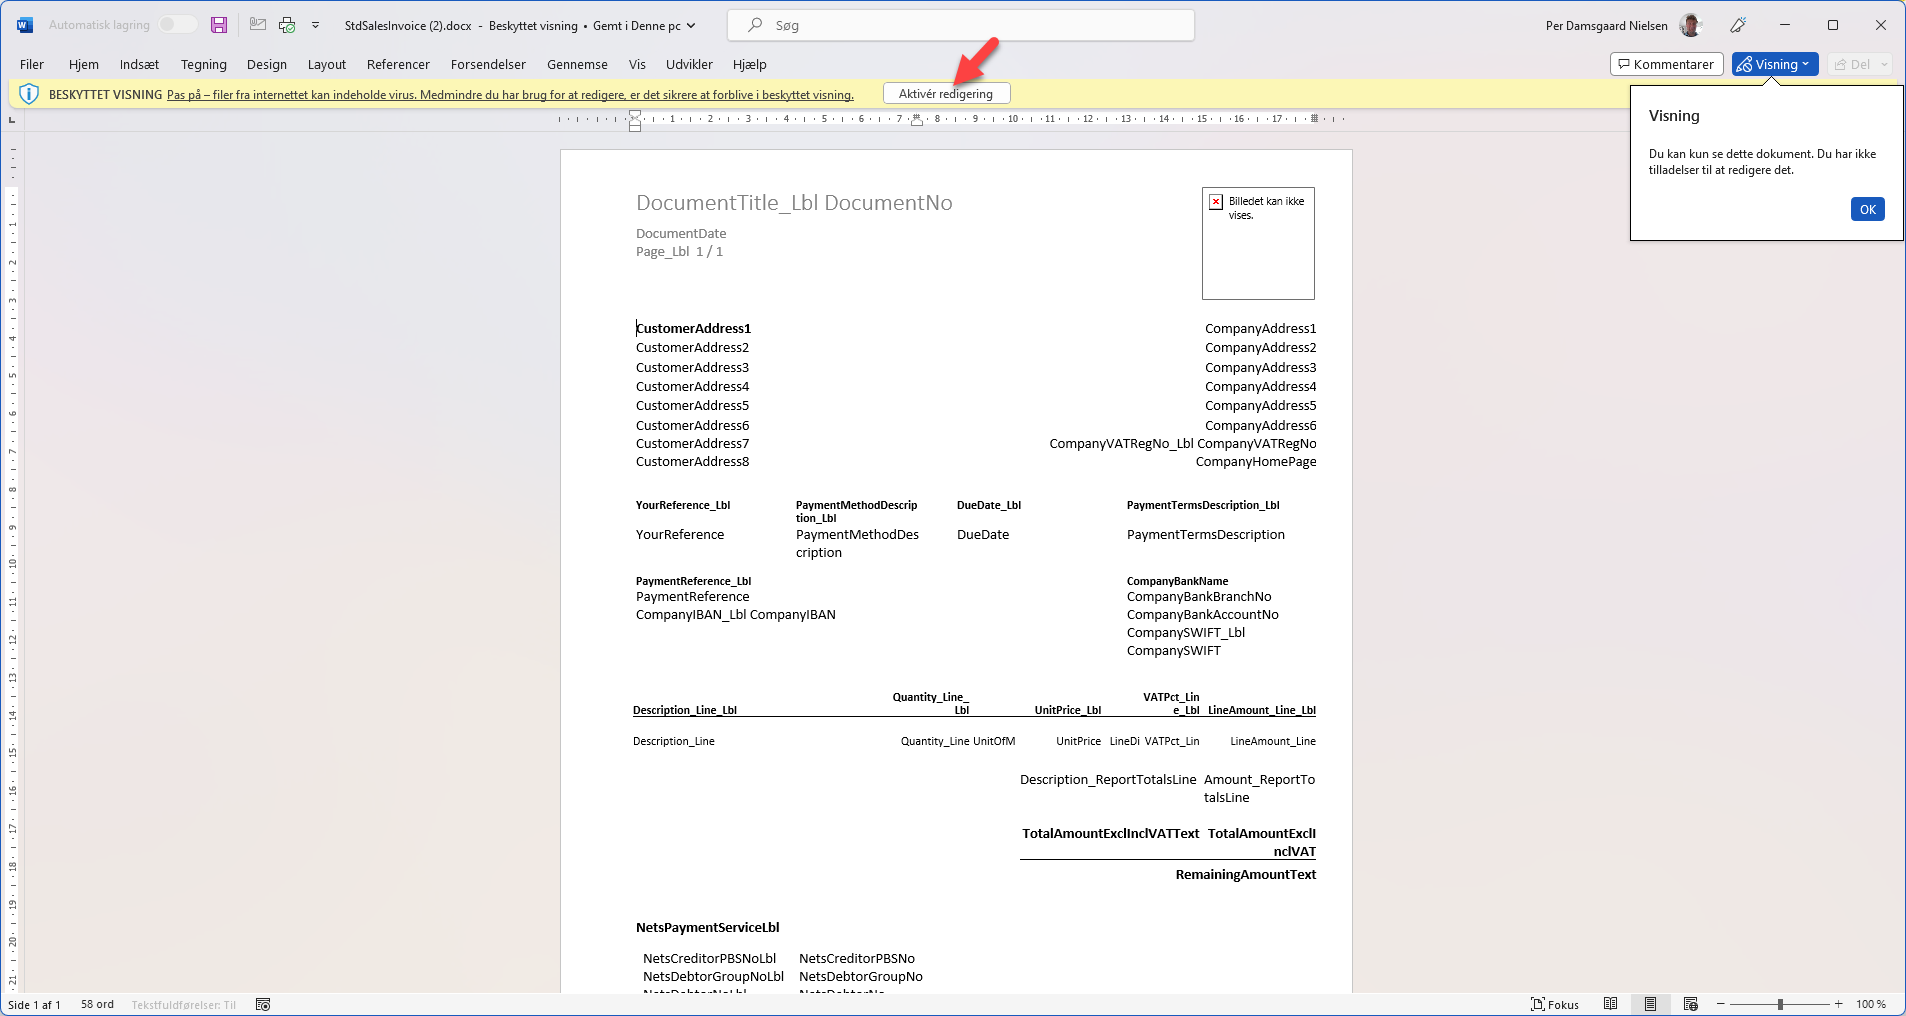
Task: Click the NetsPaymentServiceLbl heading
Action: pyautogui.click(x=708, y=928)
